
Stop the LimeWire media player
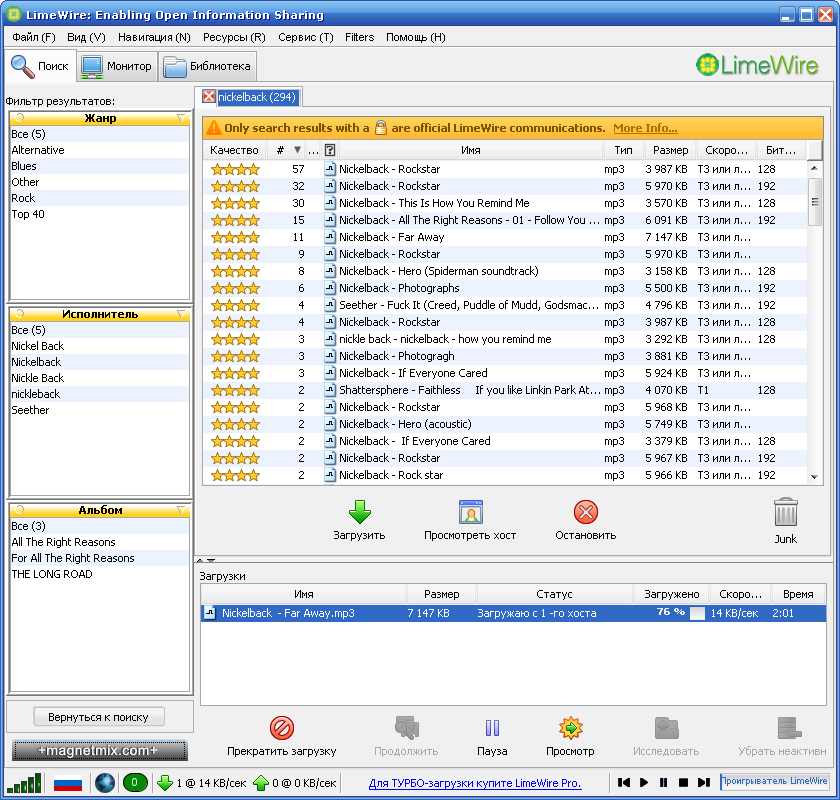click(x=684, y=783)
